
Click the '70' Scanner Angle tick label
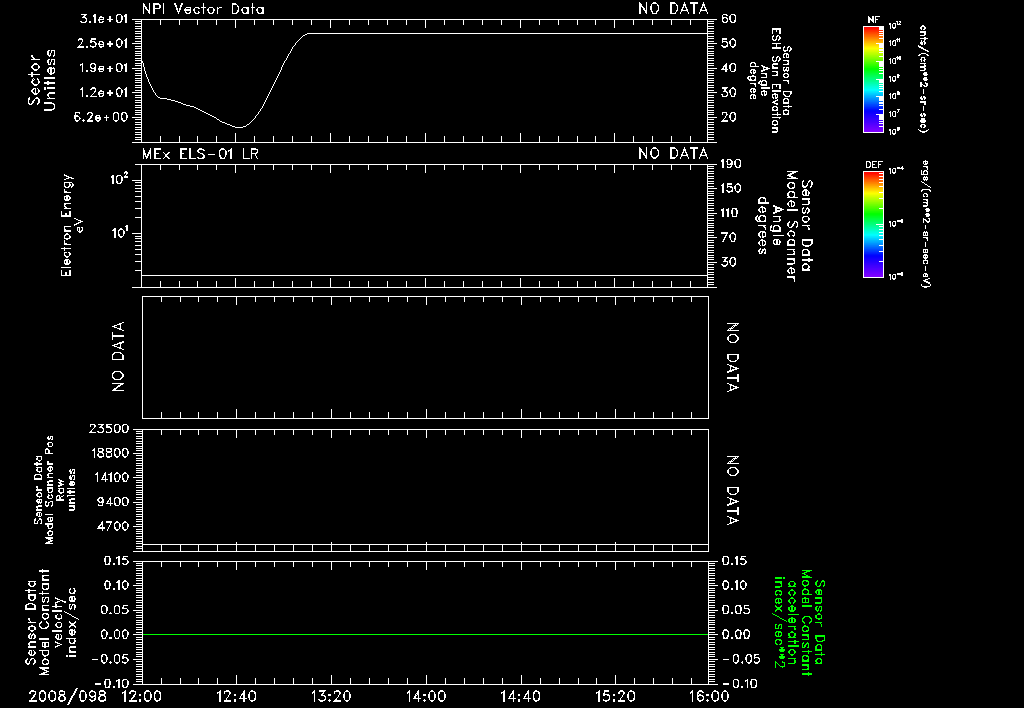click(x=729, y=237)
